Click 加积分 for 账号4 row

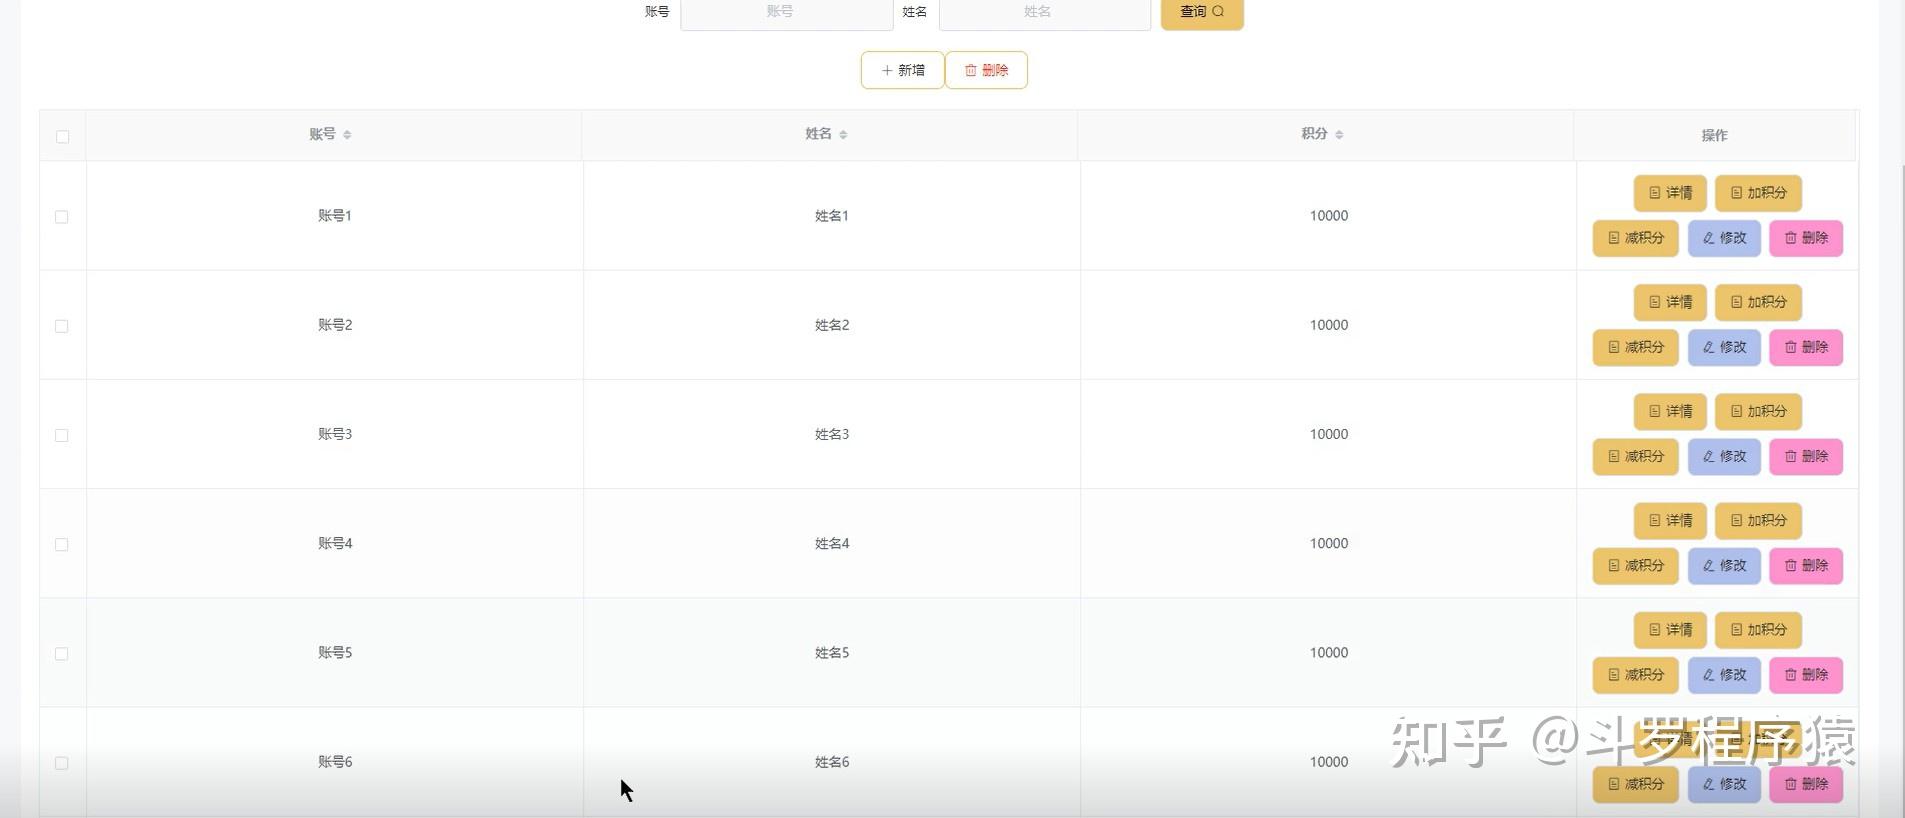tap(1758, 520)
